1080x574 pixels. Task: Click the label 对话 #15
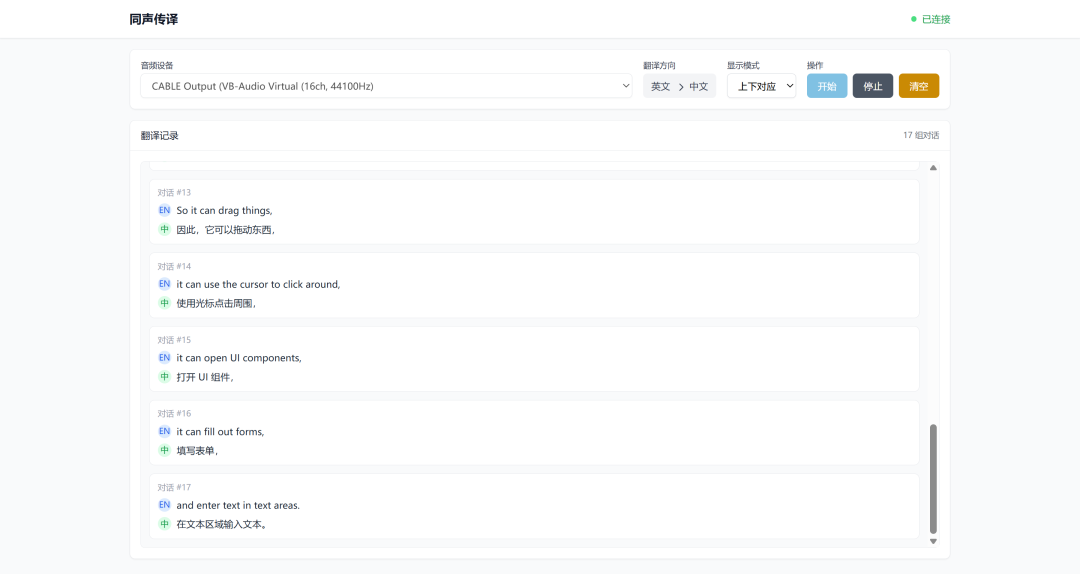(174, 340)
